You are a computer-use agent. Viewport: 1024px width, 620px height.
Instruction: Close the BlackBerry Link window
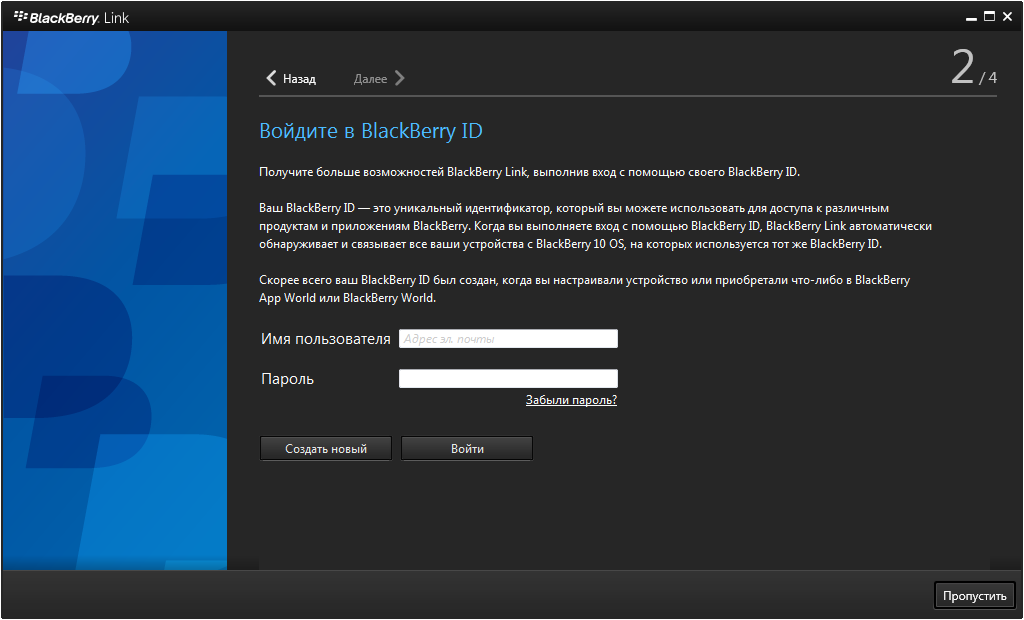[1008, 17]
